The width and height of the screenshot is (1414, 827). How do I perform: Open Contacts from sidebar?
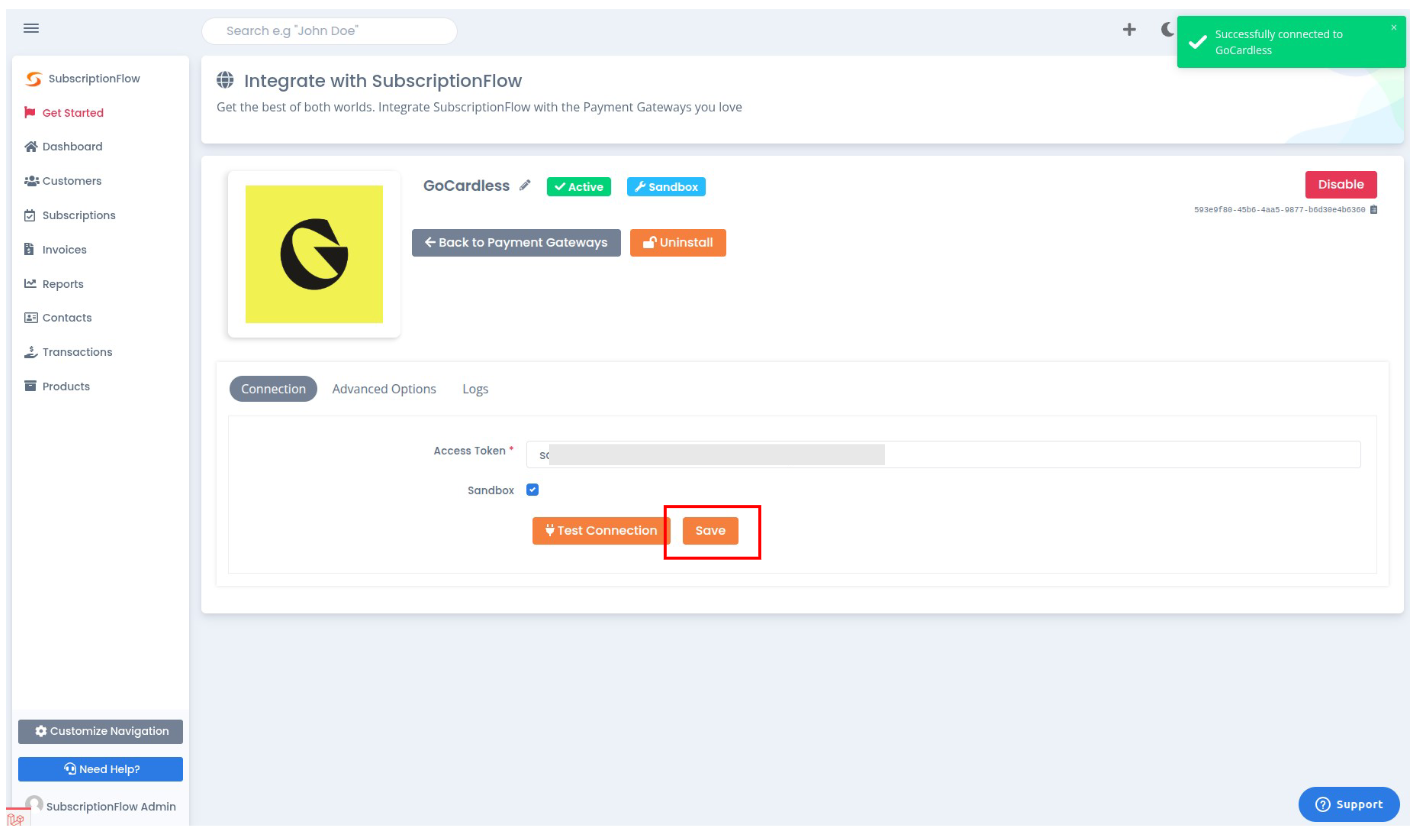coord(67,318)
